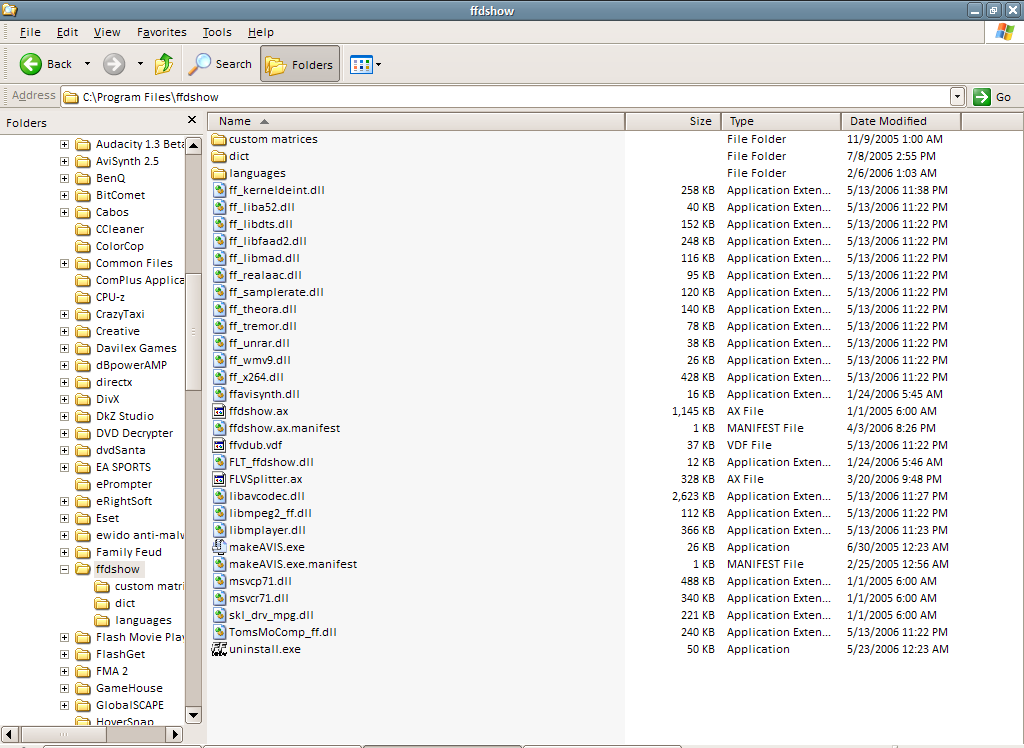Select the ffdshow.ax file icon
1024x748 pixels.
(x=220, y=411)
